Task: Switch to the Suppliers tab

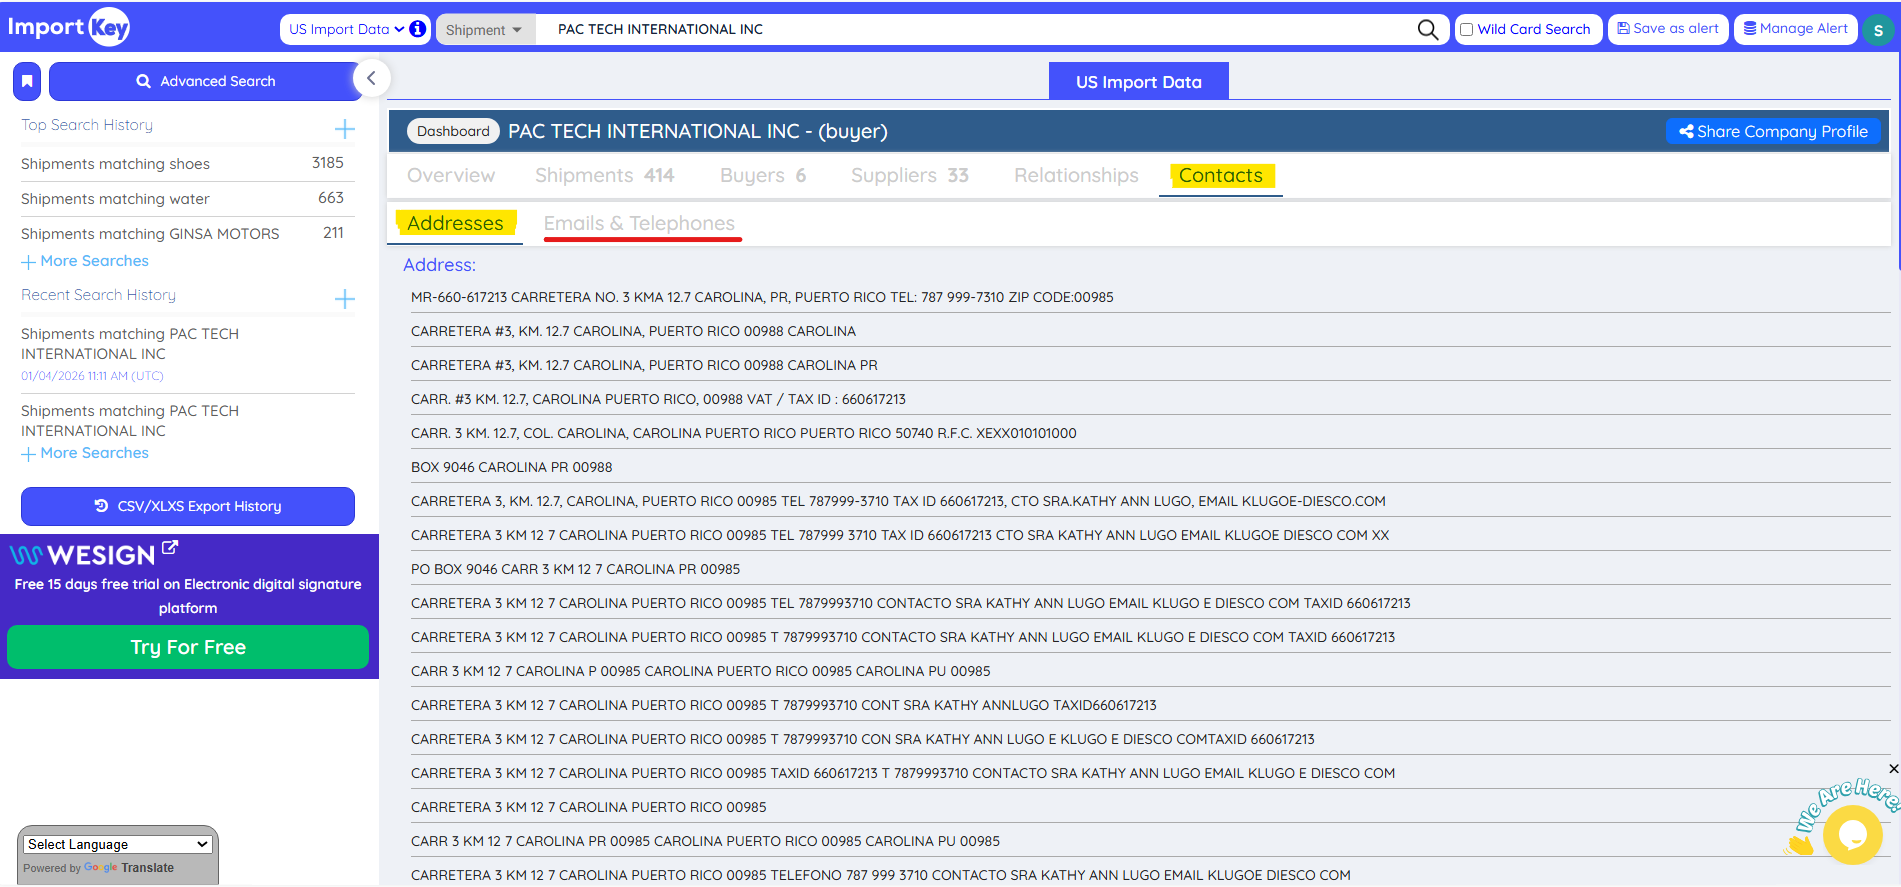Action: [909, 175]
